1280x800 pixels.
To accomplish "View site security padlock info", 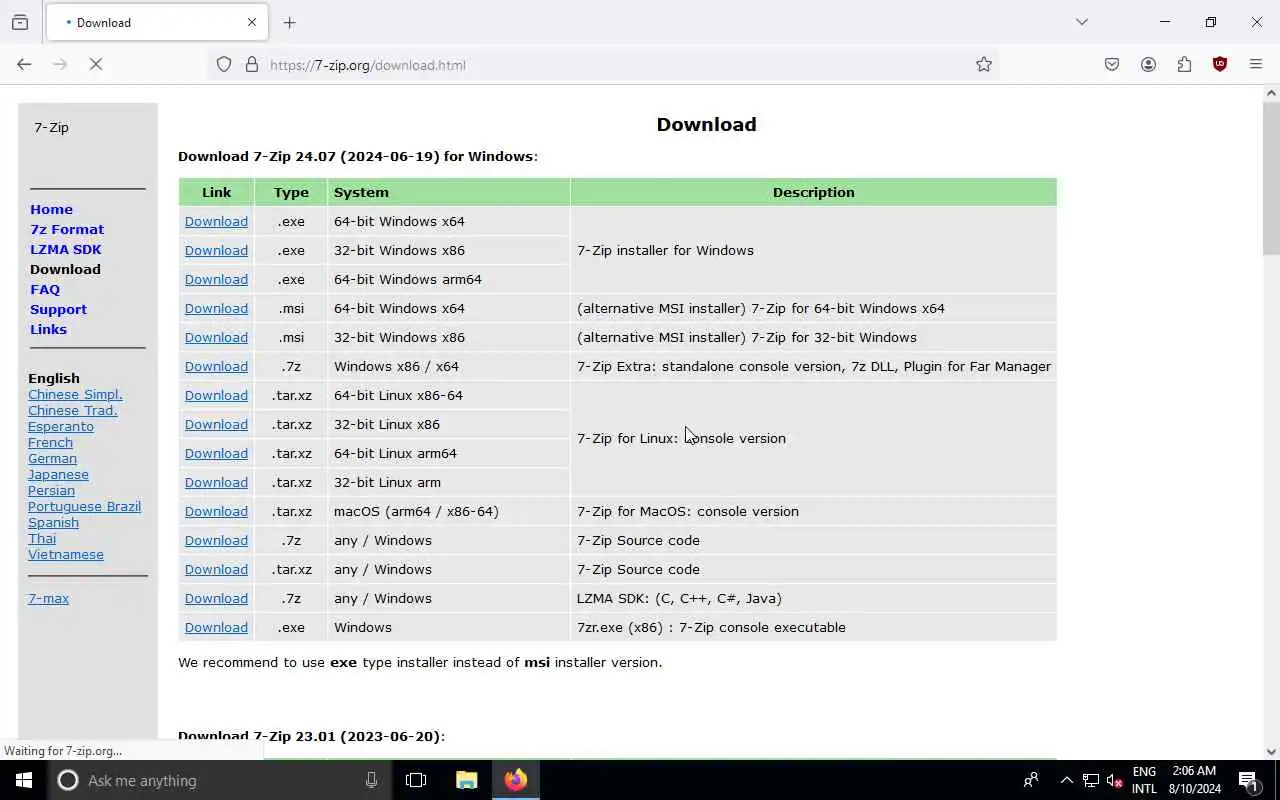I will click(252, 64).
